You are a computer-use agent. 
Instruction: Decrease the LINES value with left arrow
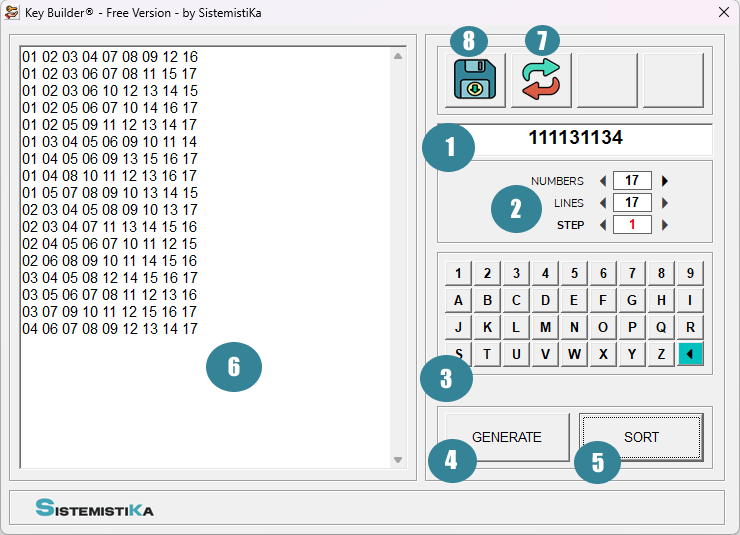coord(602,203)
